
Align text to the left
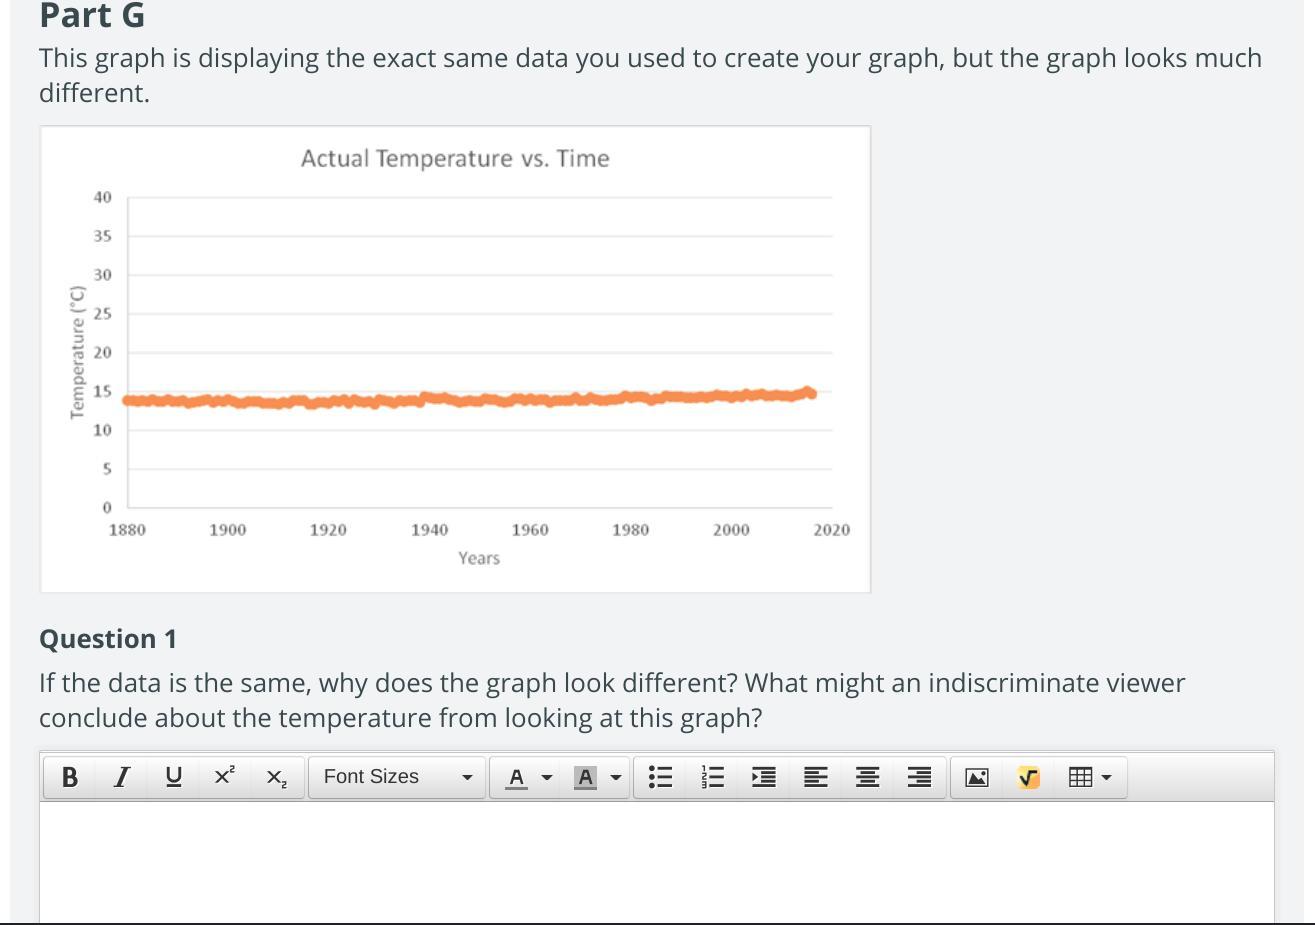(x=816, y=777)
